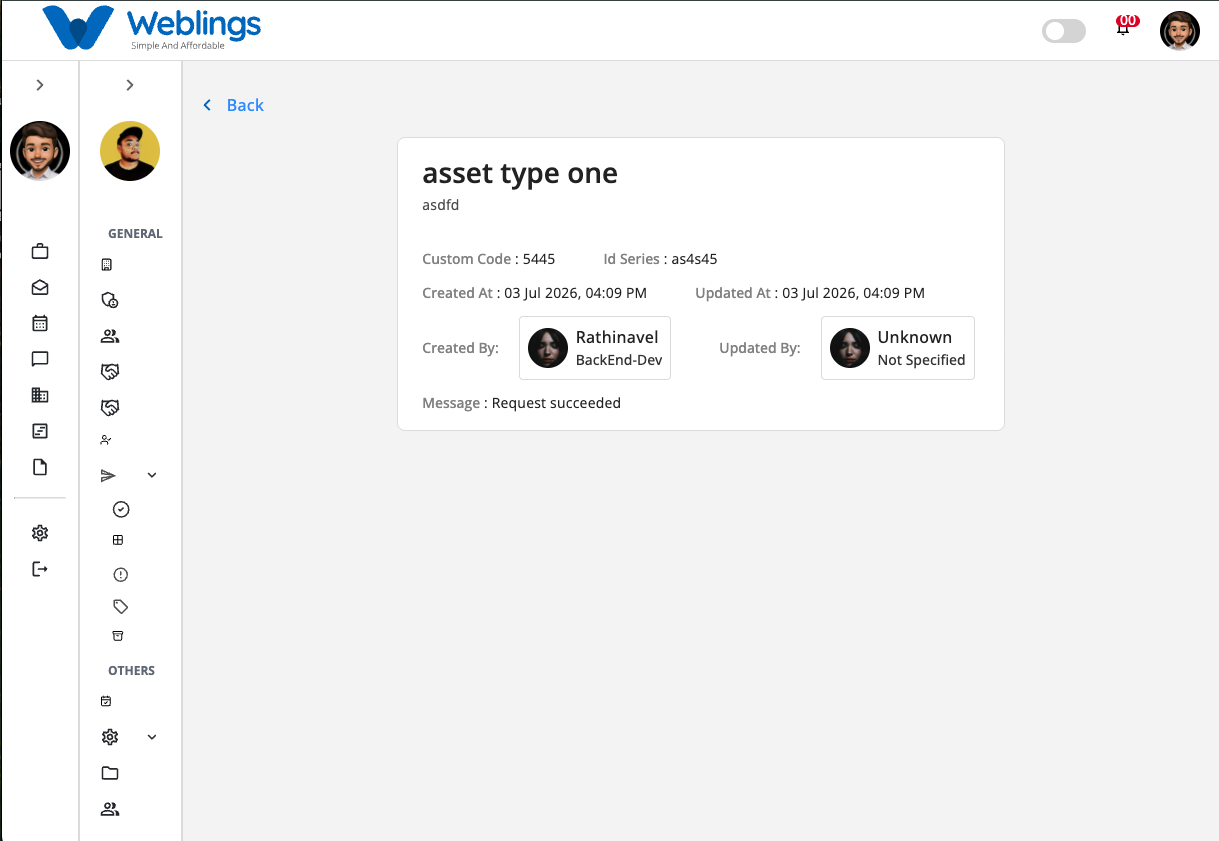
Task: Open the blank document page icon
Action: tap(40, 467)
